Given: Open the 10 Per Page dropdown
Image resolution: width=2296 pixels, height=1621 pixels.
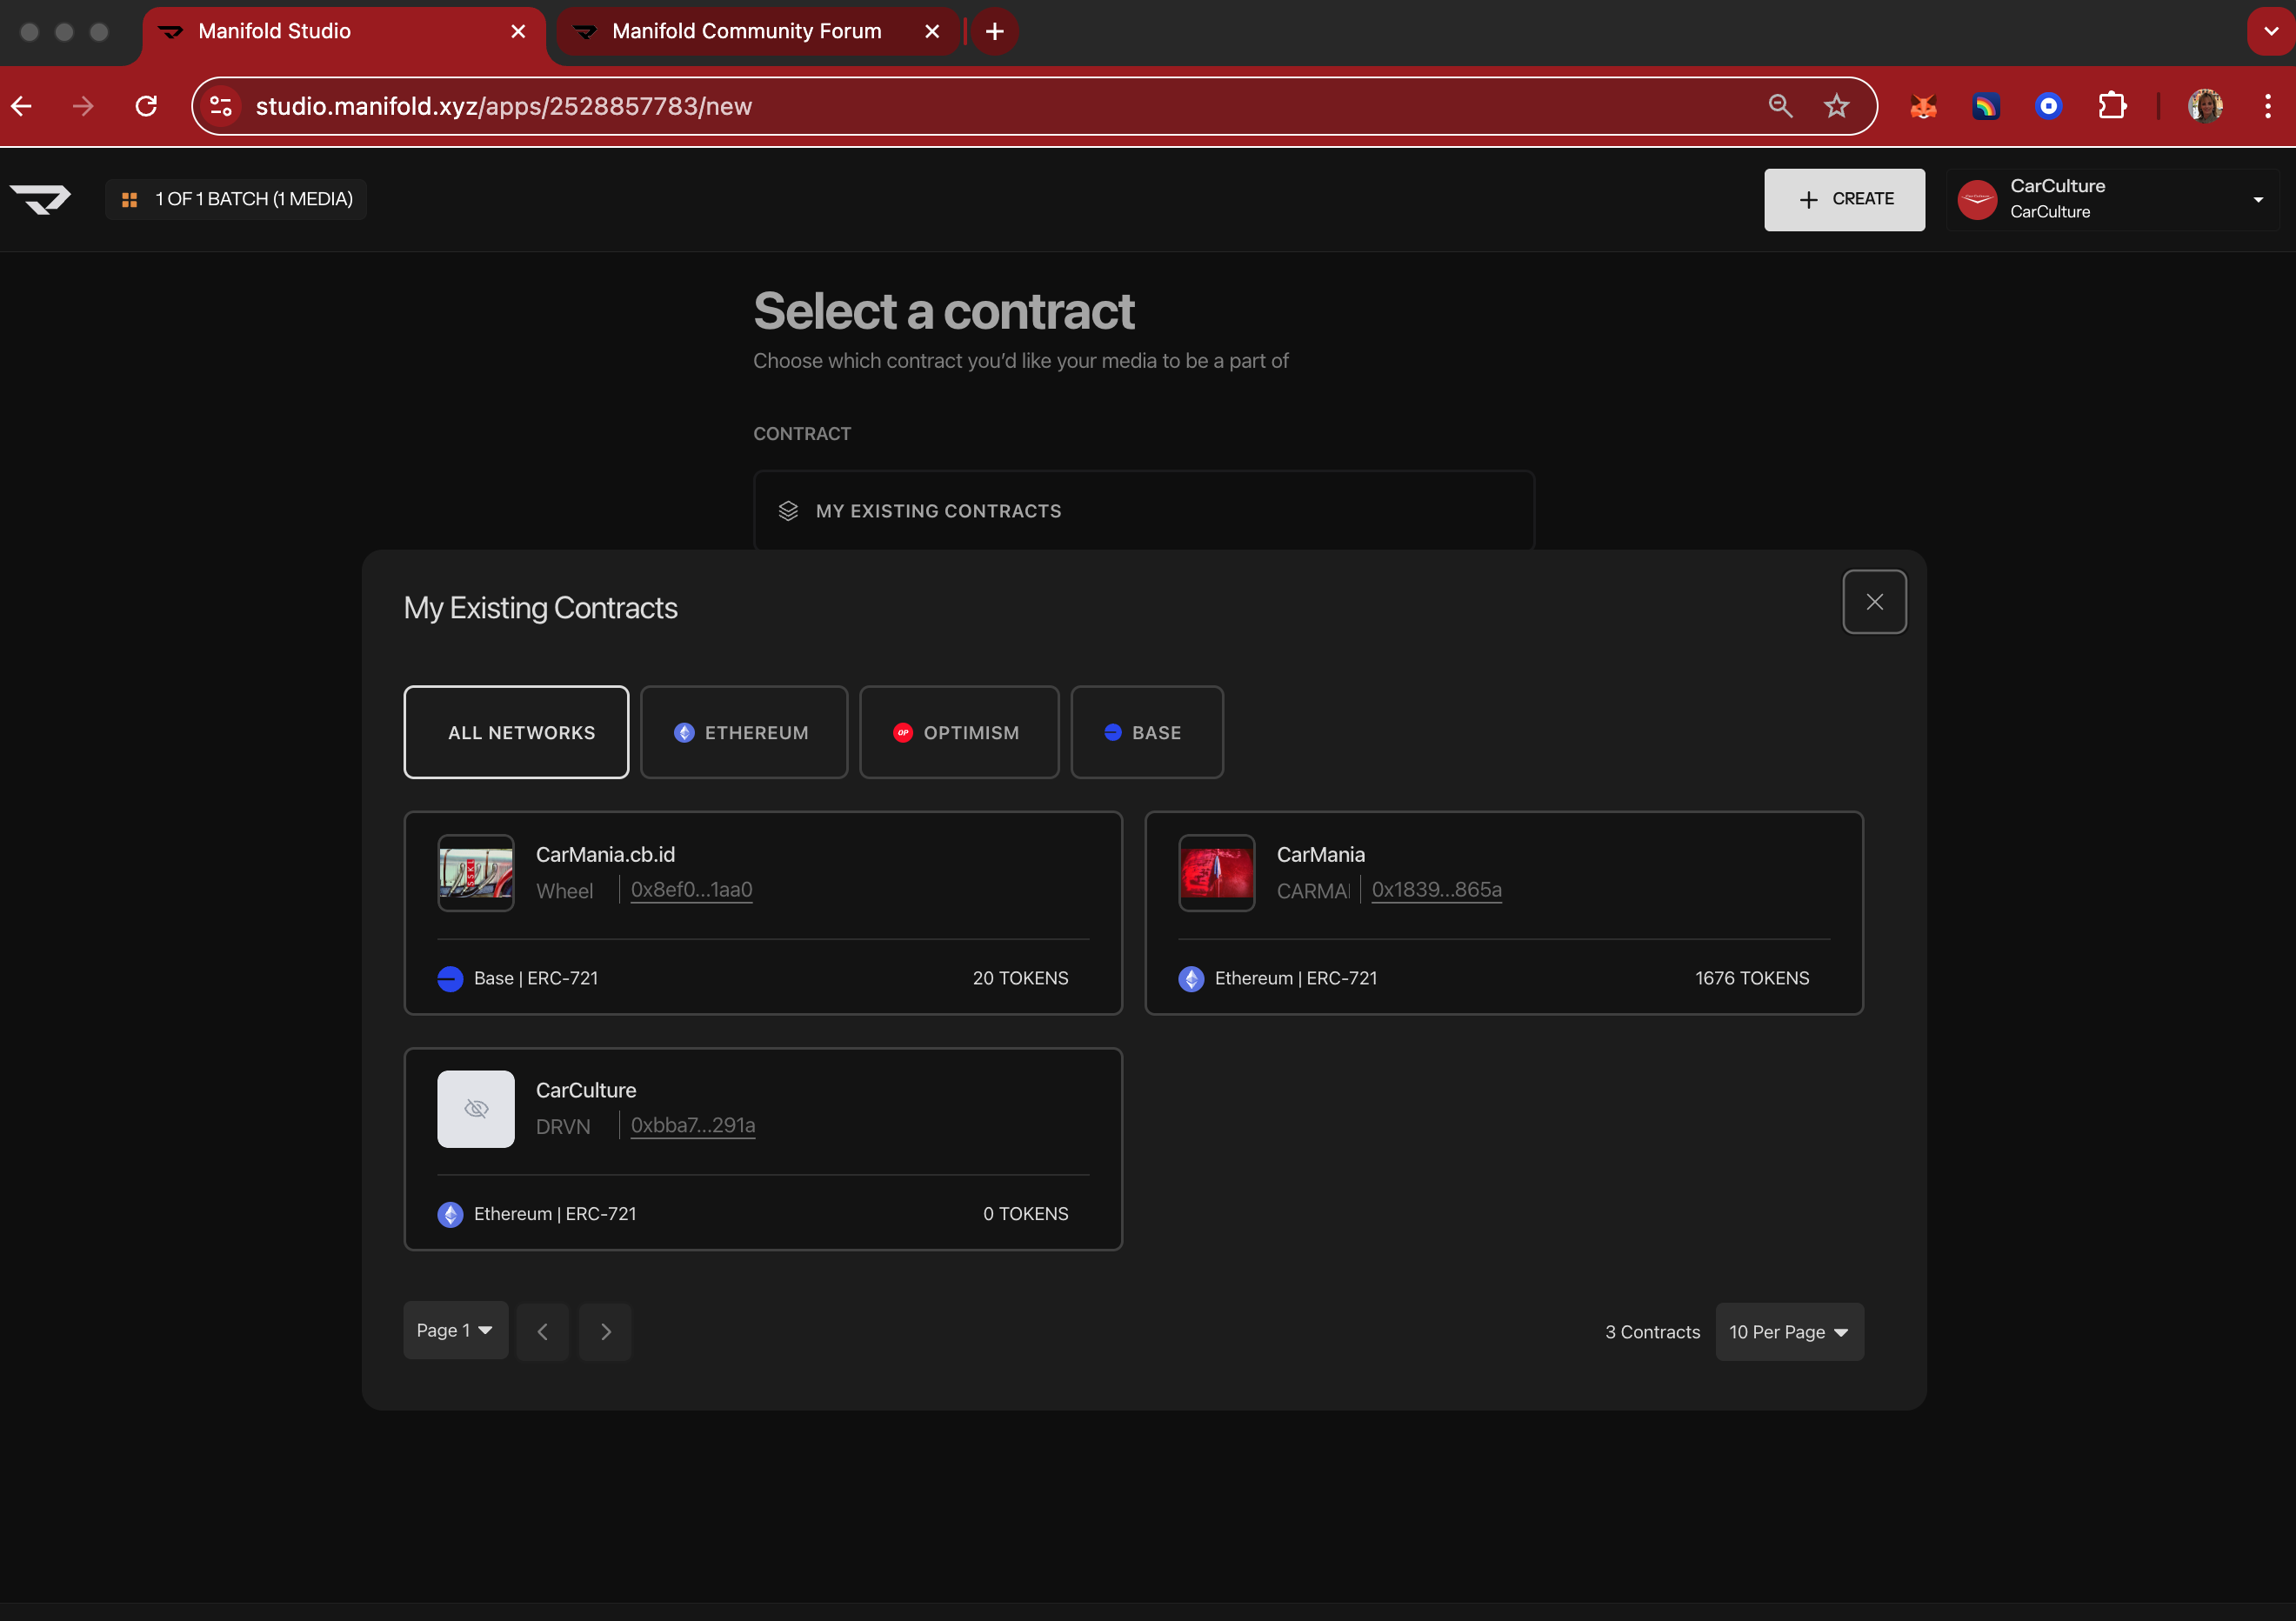Looking at the screenshot, I should (x=1789, y=1332).
